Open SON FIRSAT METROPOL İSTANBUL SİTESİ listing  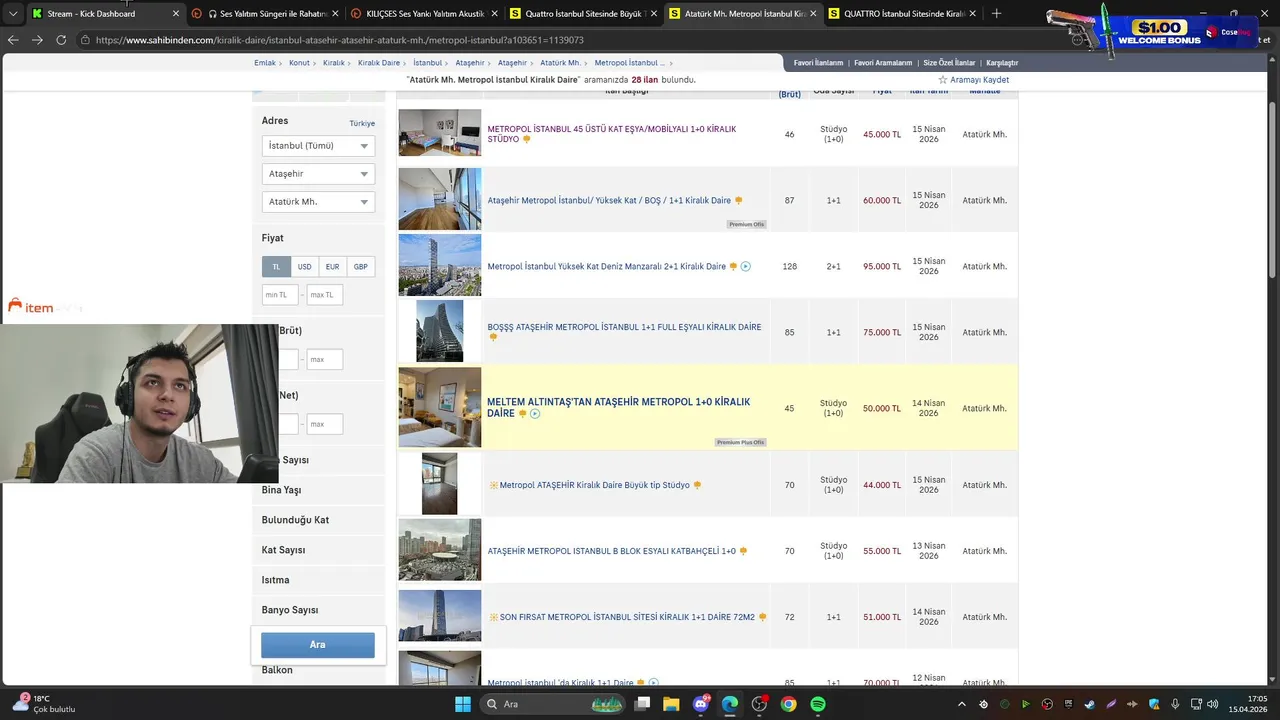point(627,617)
